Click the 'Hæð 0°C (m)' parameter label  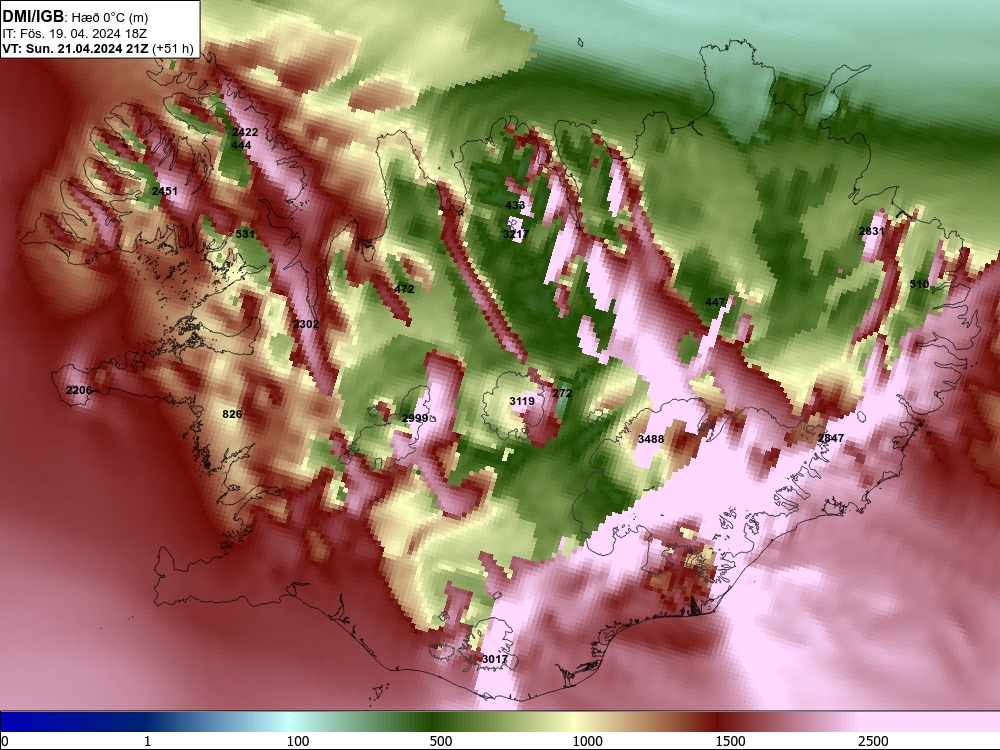pos(109,18)
